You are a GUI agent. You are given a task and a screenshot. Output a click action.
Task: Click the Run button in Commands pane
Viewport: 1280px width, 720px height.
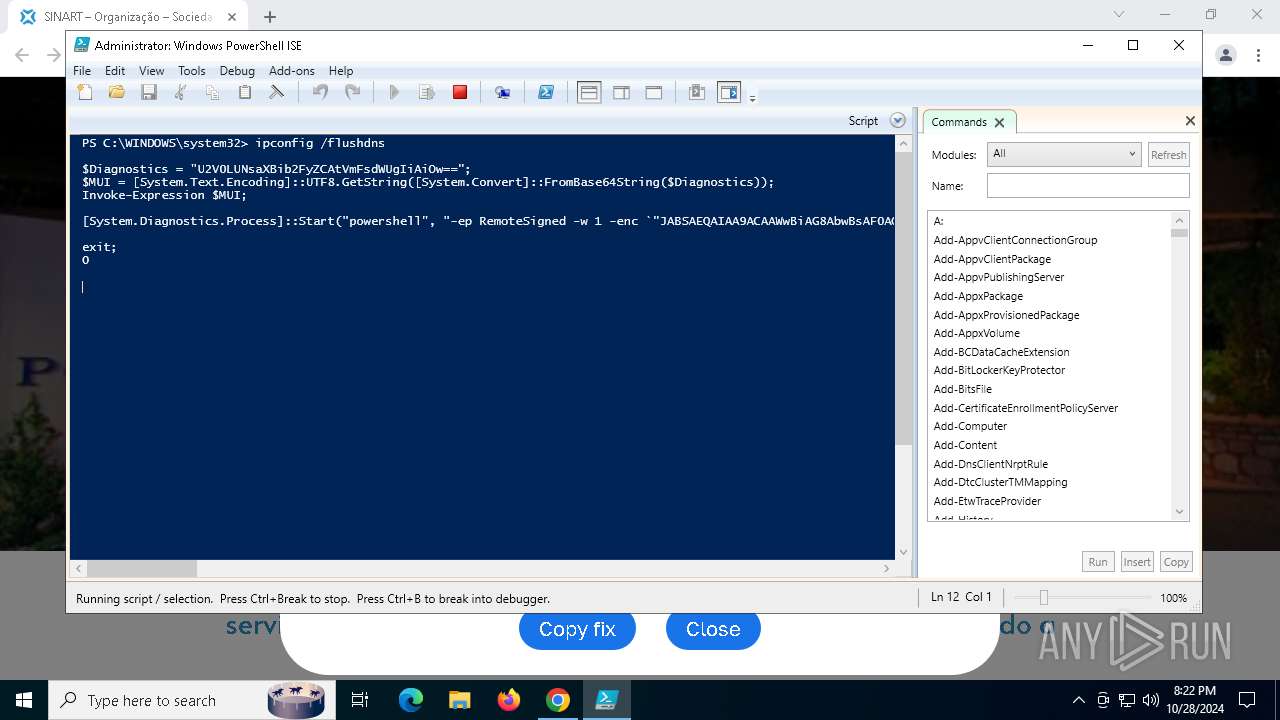1098,562
